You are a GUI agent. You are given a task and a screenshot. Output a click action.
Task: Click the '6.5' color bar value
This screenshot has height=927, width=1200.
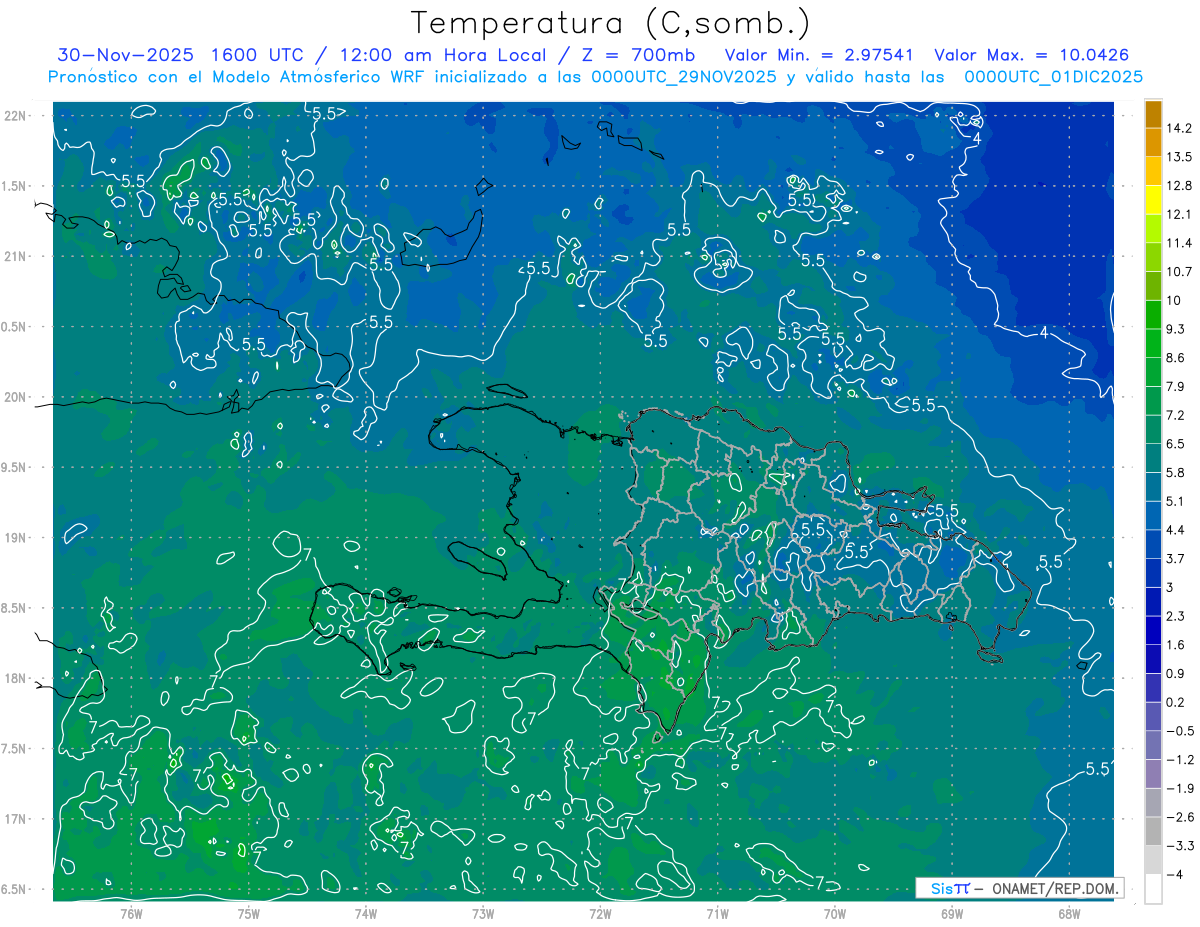click(1175, 444)
